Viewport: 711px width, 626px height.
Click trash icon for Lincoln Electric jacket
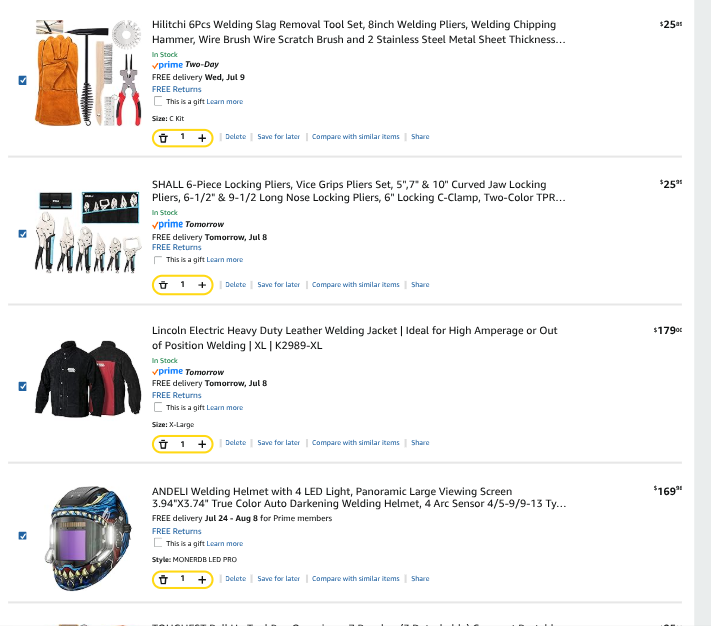[163, 444]
